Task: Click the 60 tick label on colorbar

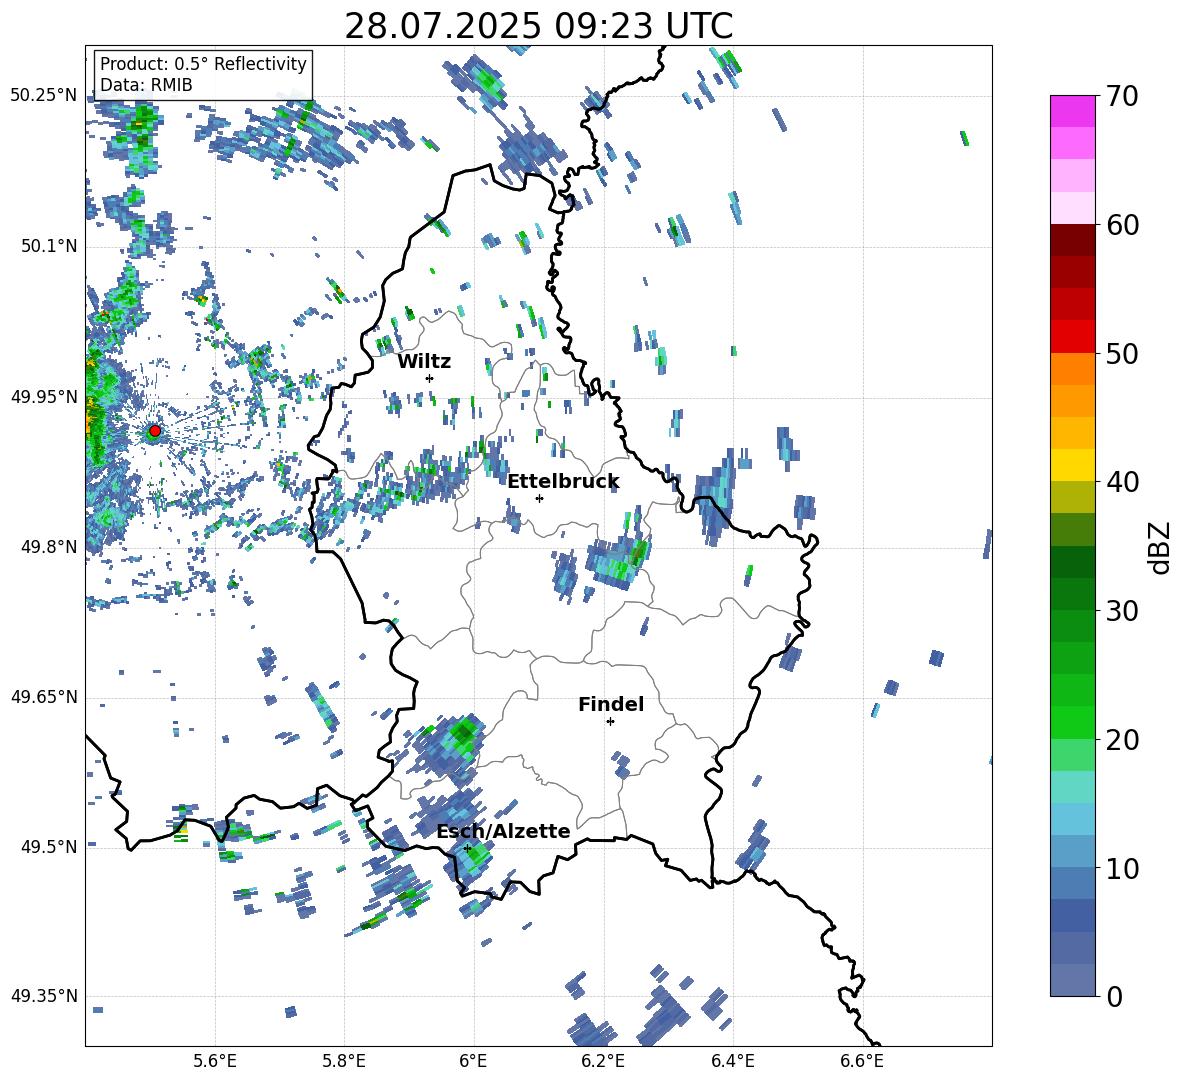Action: click(x=1122, y=225)
